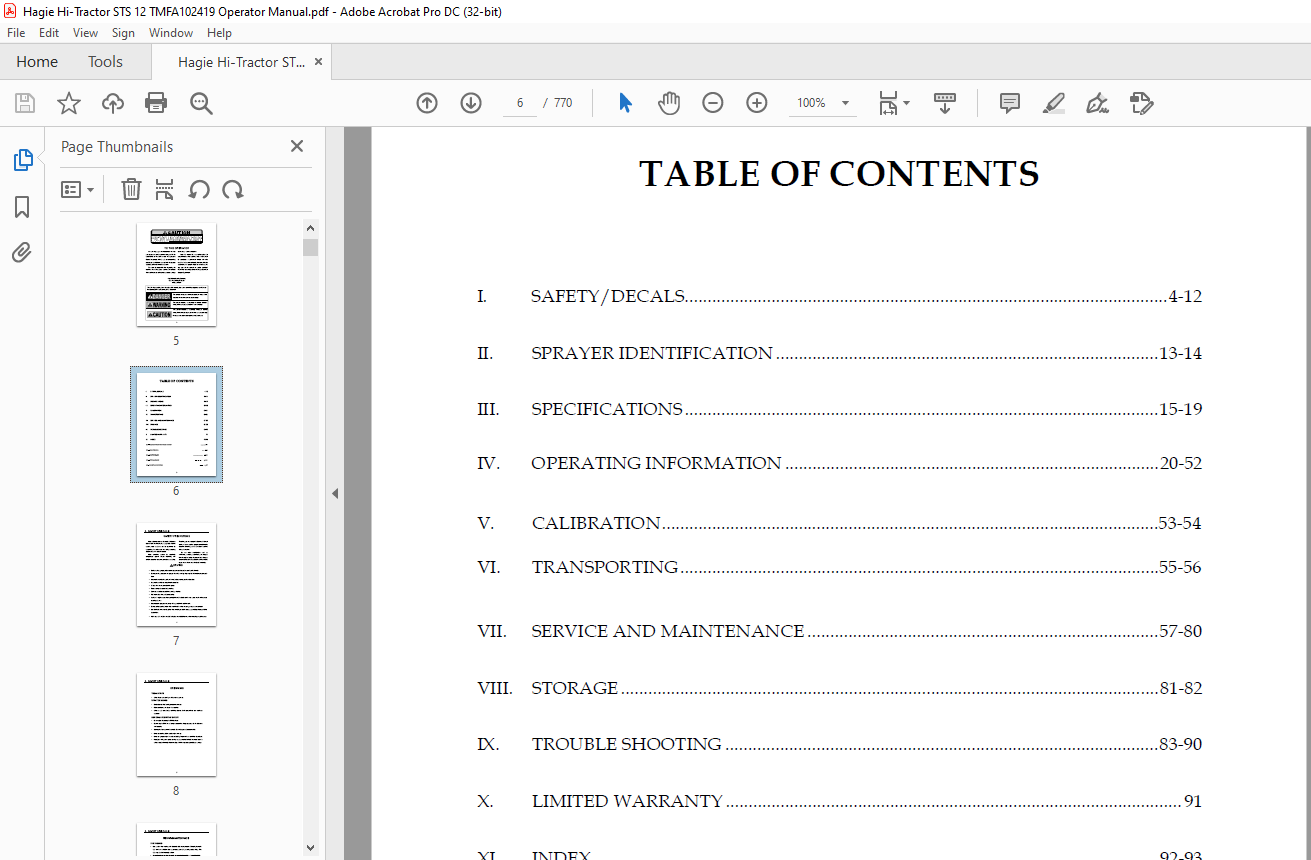This screenshot has width=1311, height=860.
Task: Zoom in with plus icon
Action: coord(757,103)
